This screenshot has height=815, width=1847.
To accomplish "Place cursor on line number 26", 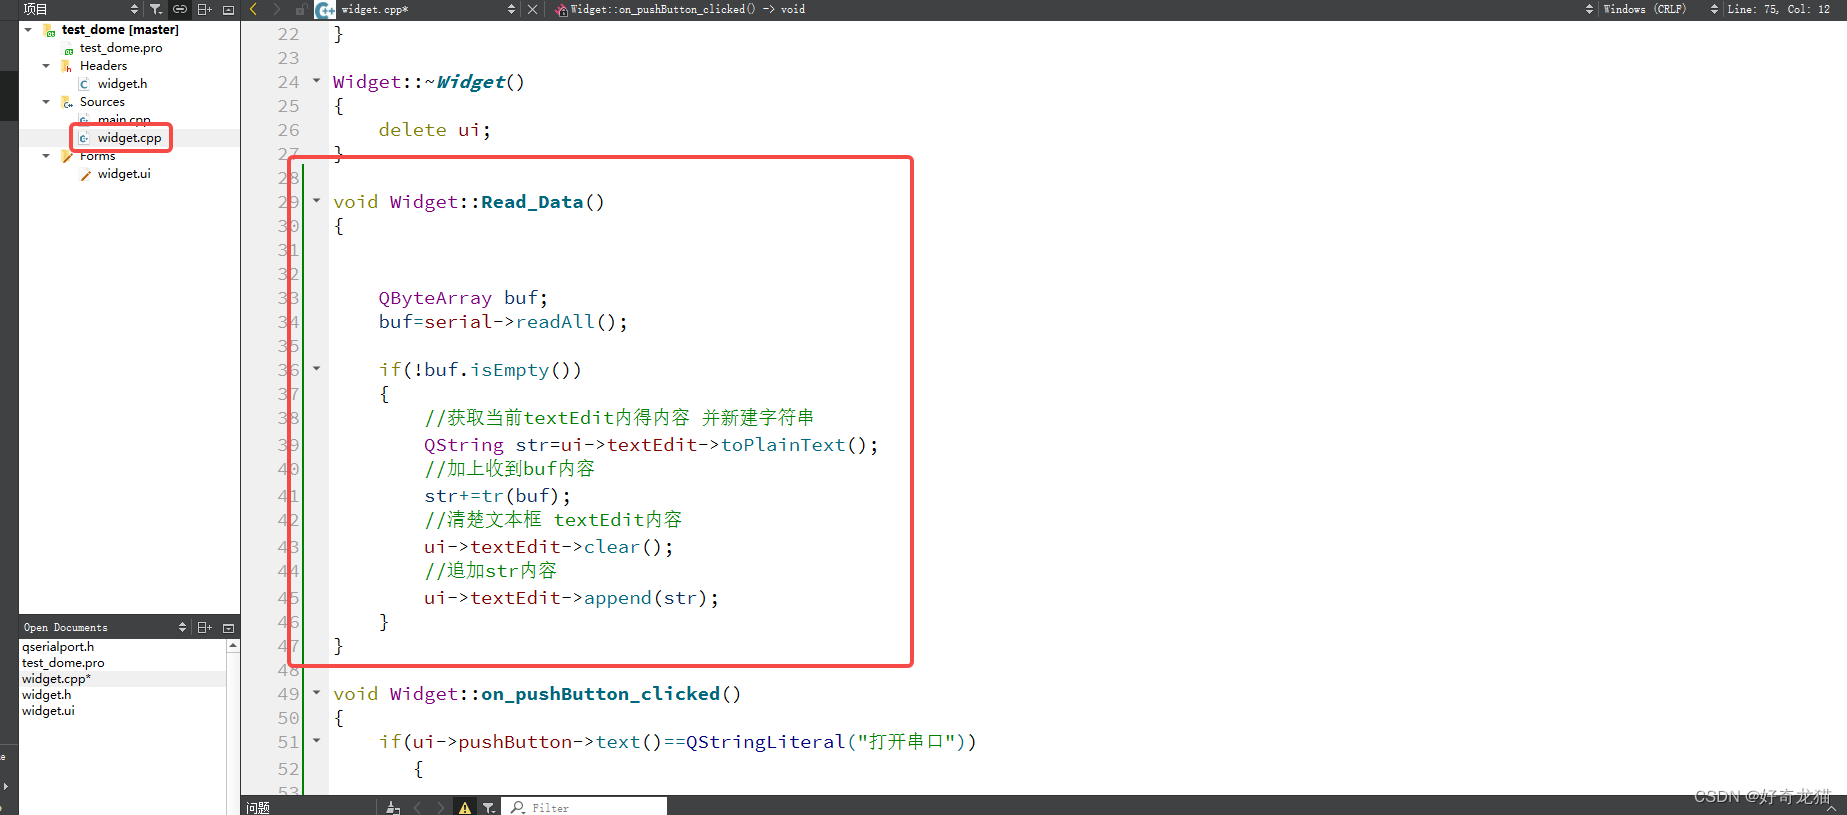I will coord(288,130).
